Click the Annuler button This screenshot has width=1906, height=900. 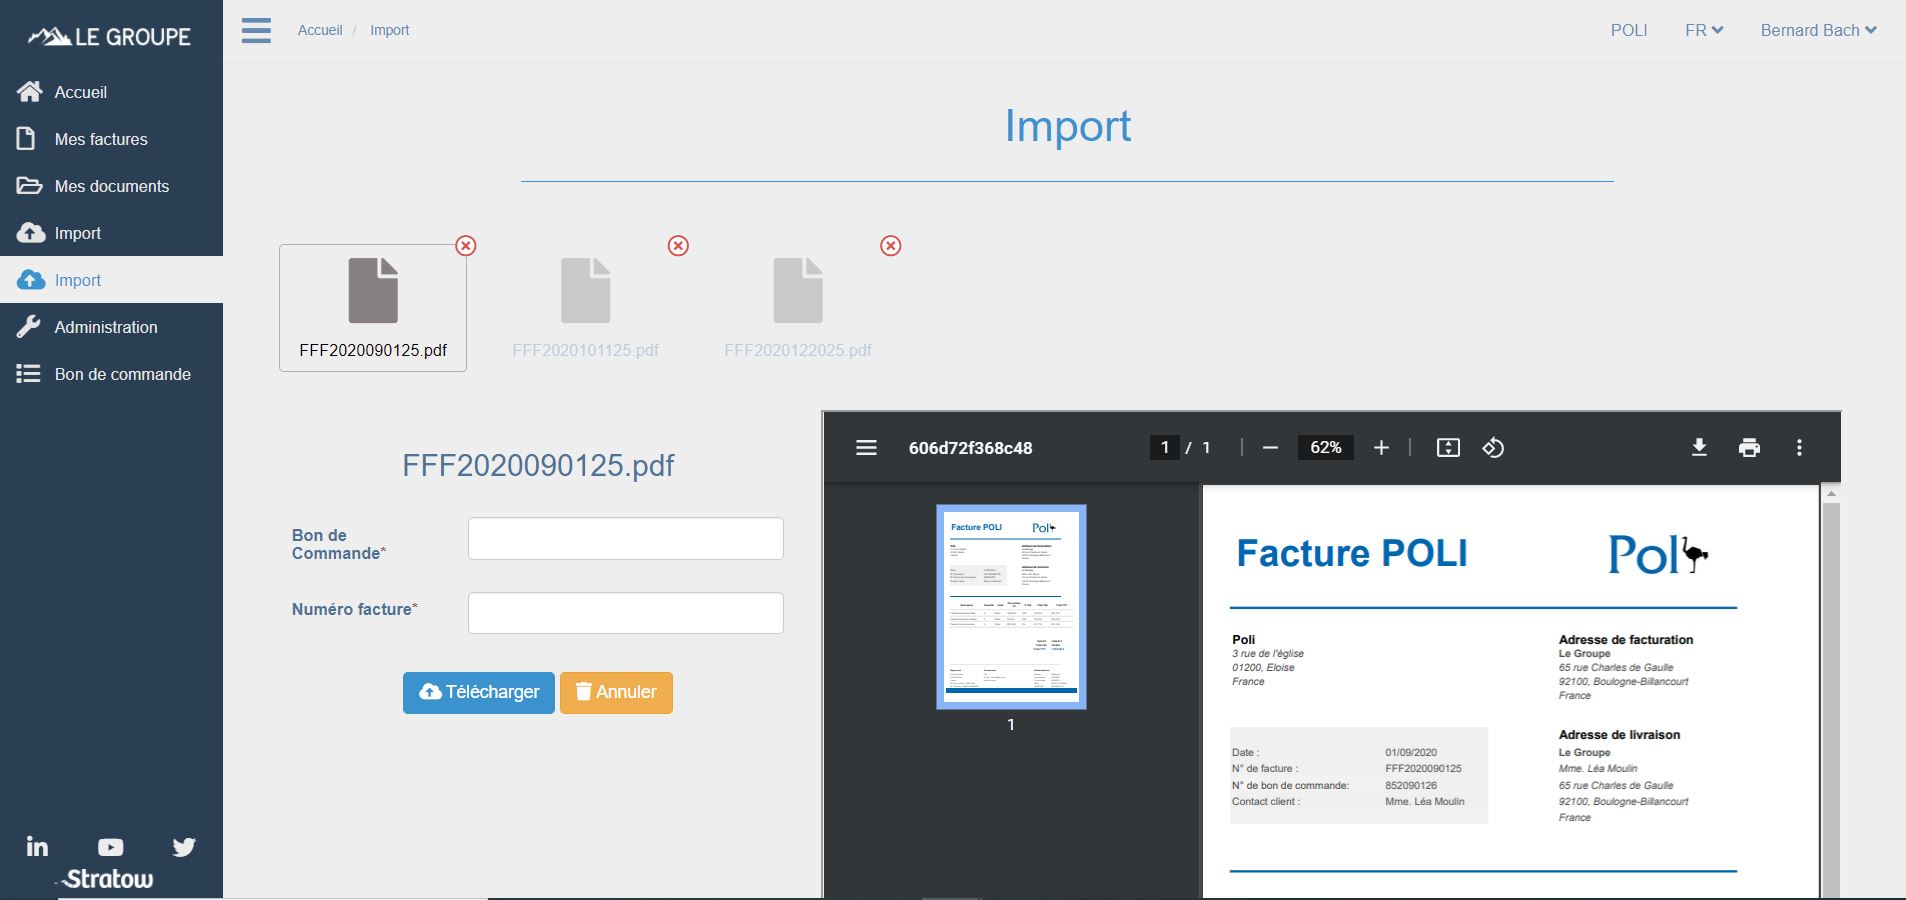tap(616, 693)
